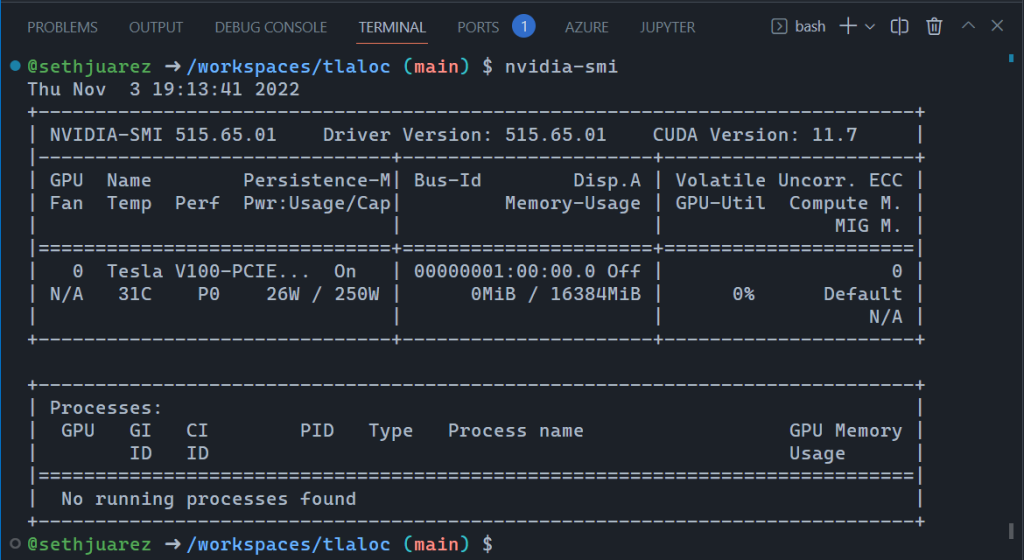Split the terminal with the split icon
This screenshot has height=560, width=1024.
tap(900, 27)
